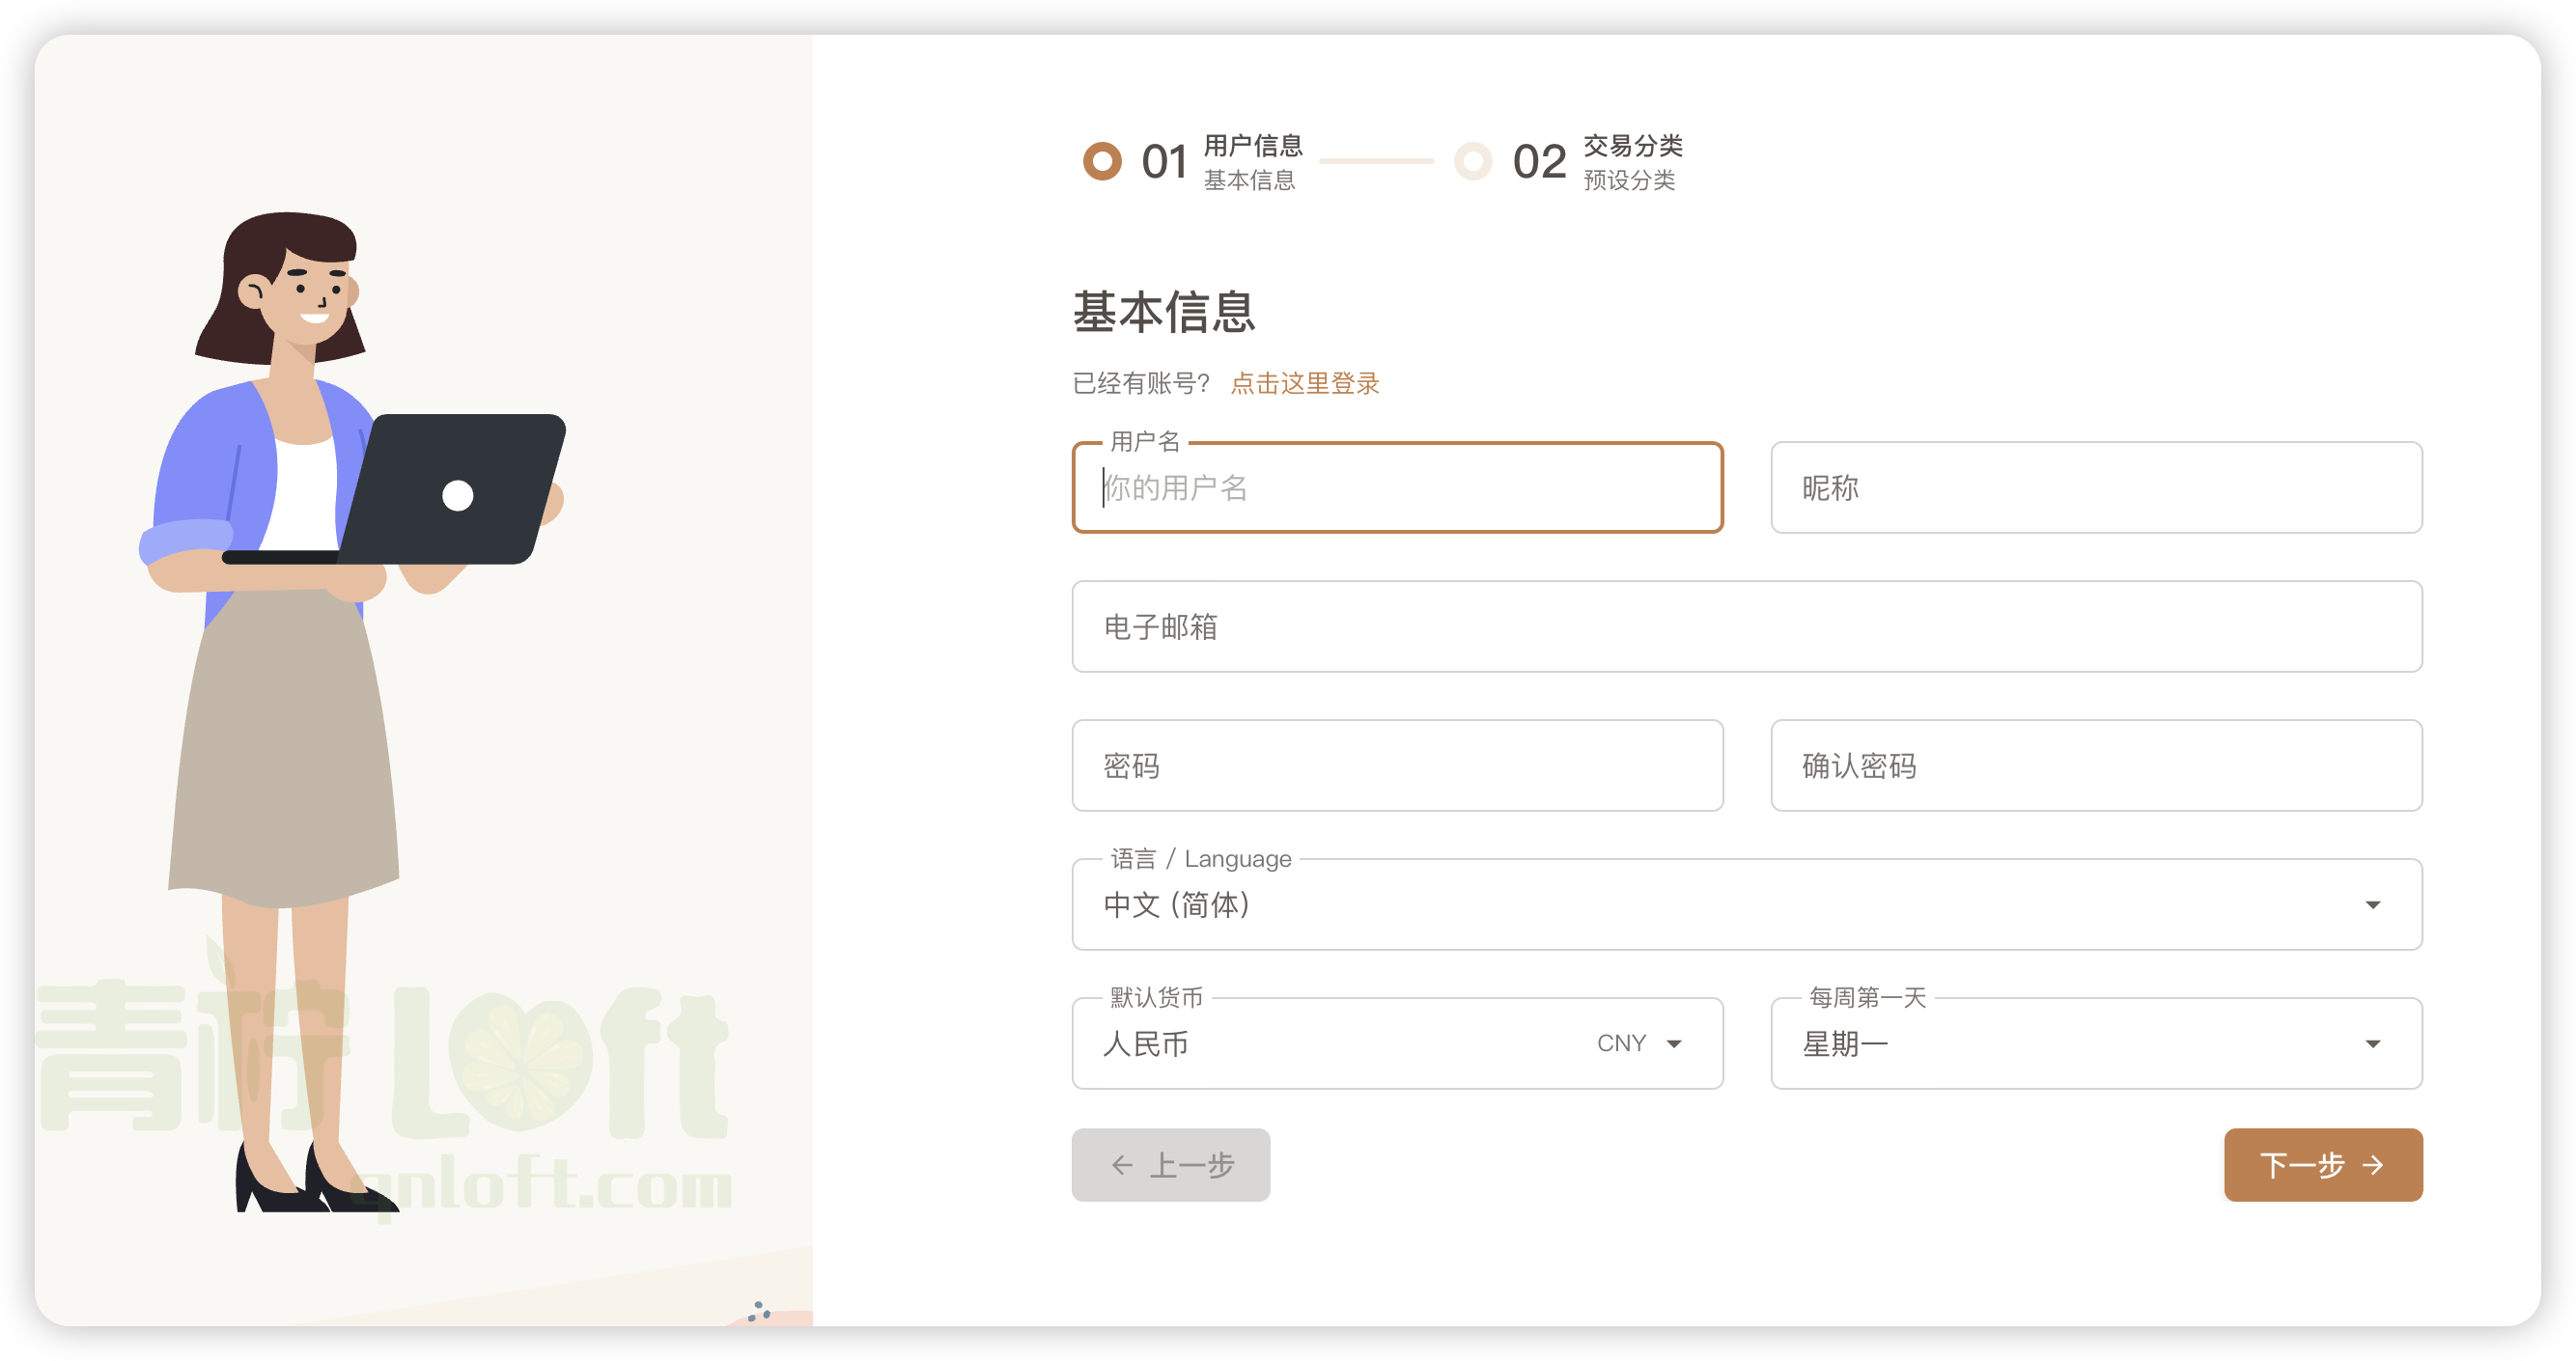
Task: Open the 语言/Language dropdown chevron
Action: click(x=2374, y=904)
